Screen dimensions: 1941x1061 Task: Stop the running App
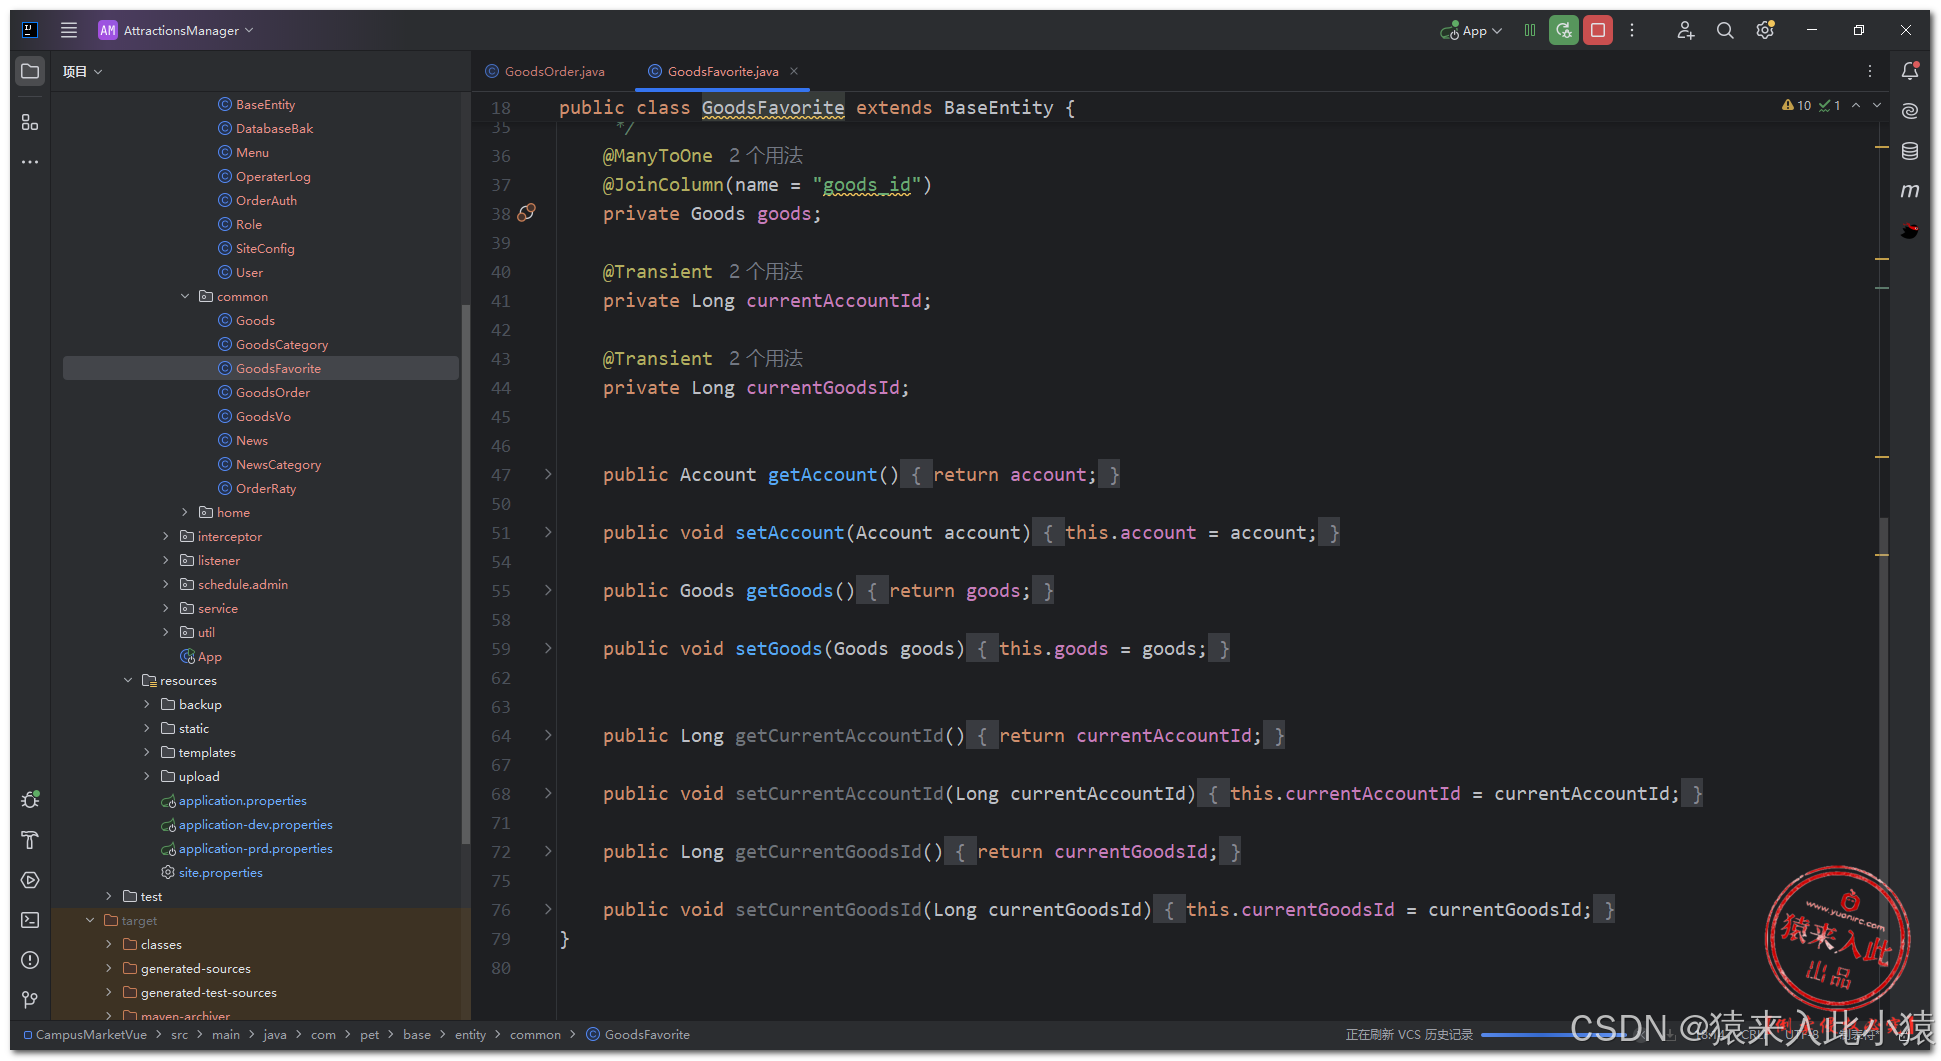click(x=1598, y=30)
